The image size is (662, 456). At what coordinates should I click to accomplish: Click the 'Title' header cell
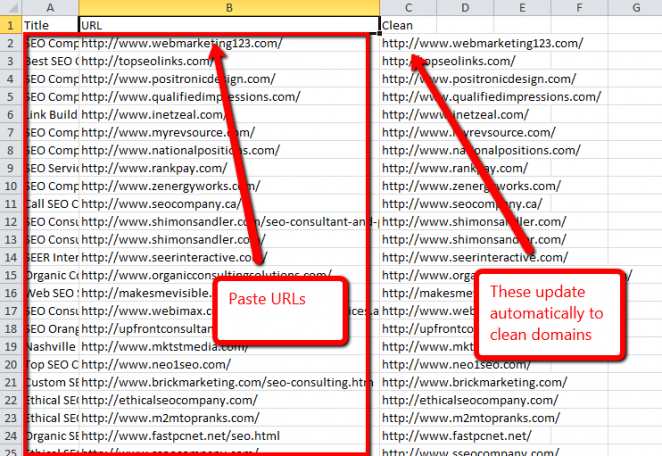pos(50,25)
